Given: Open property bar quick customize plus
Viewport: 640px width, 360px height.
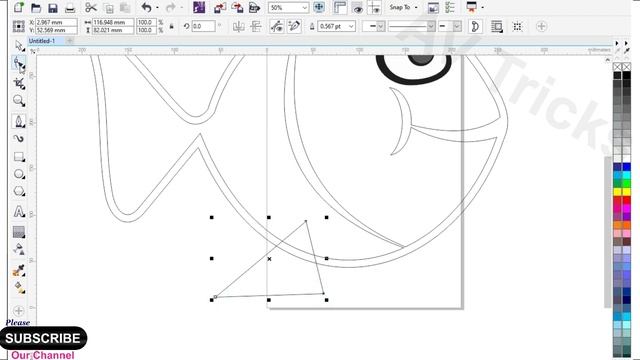Looking at the screenshot, I should pos(541,27).
